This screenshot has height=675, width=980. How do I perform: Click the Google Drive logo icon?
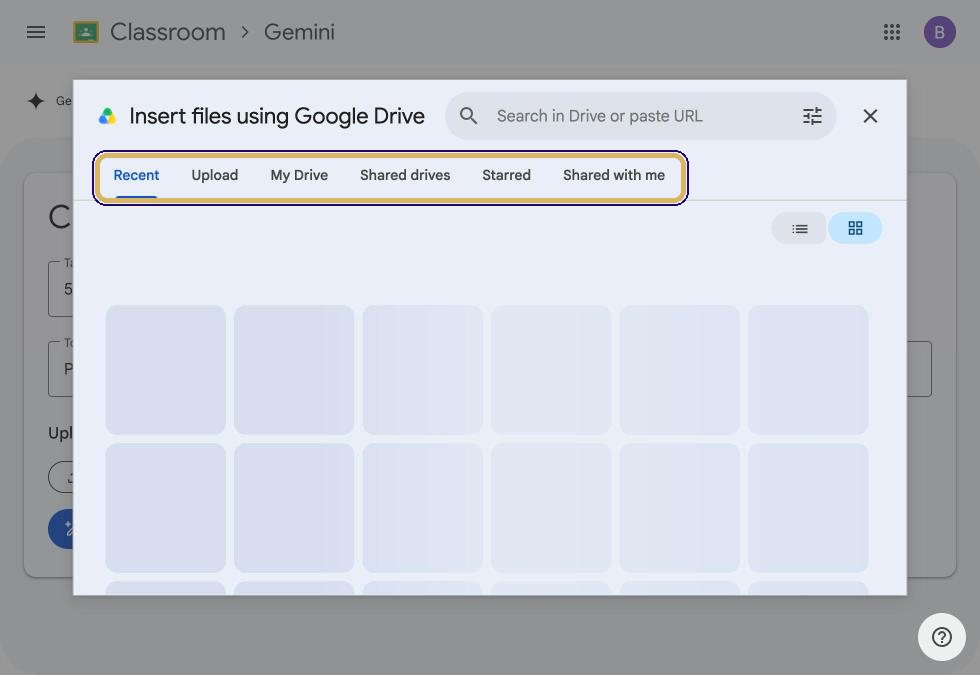tap(108, 116)
